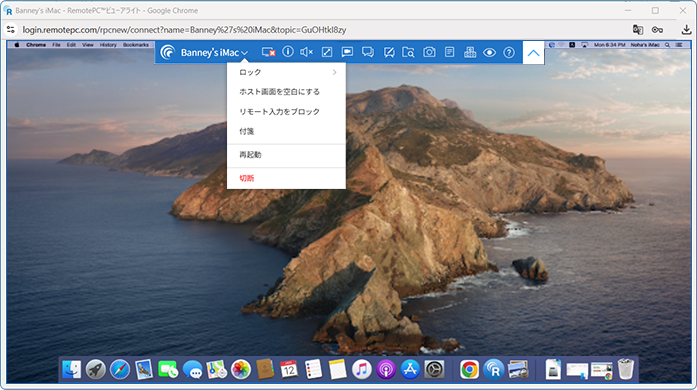Image resolution: width=697 pixels, height=390 pixels.
Task: Click the password key icon
Action: [x=657, y=30]
